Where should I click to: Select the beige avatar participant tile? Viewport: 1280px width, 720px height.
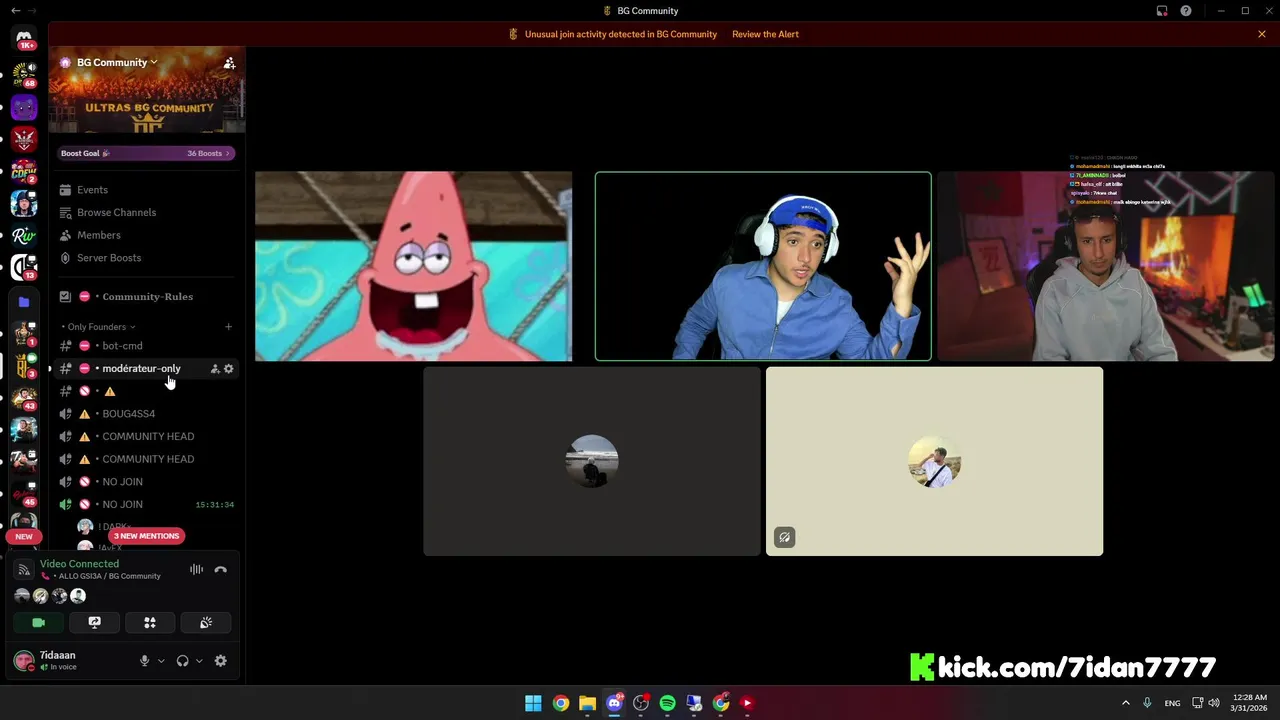pyautogui.click(x=934, y=461)
